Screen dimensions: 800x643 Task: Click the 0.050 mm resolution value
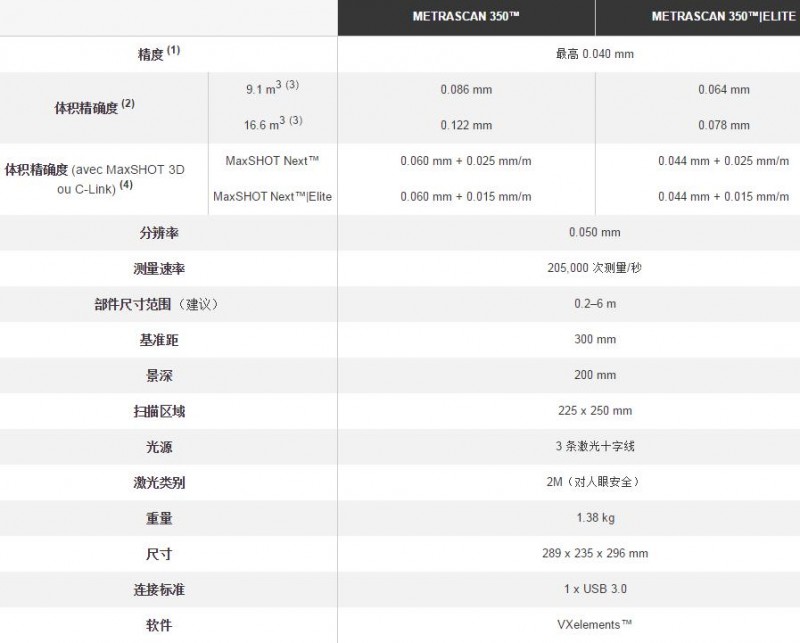pos(595,232)
